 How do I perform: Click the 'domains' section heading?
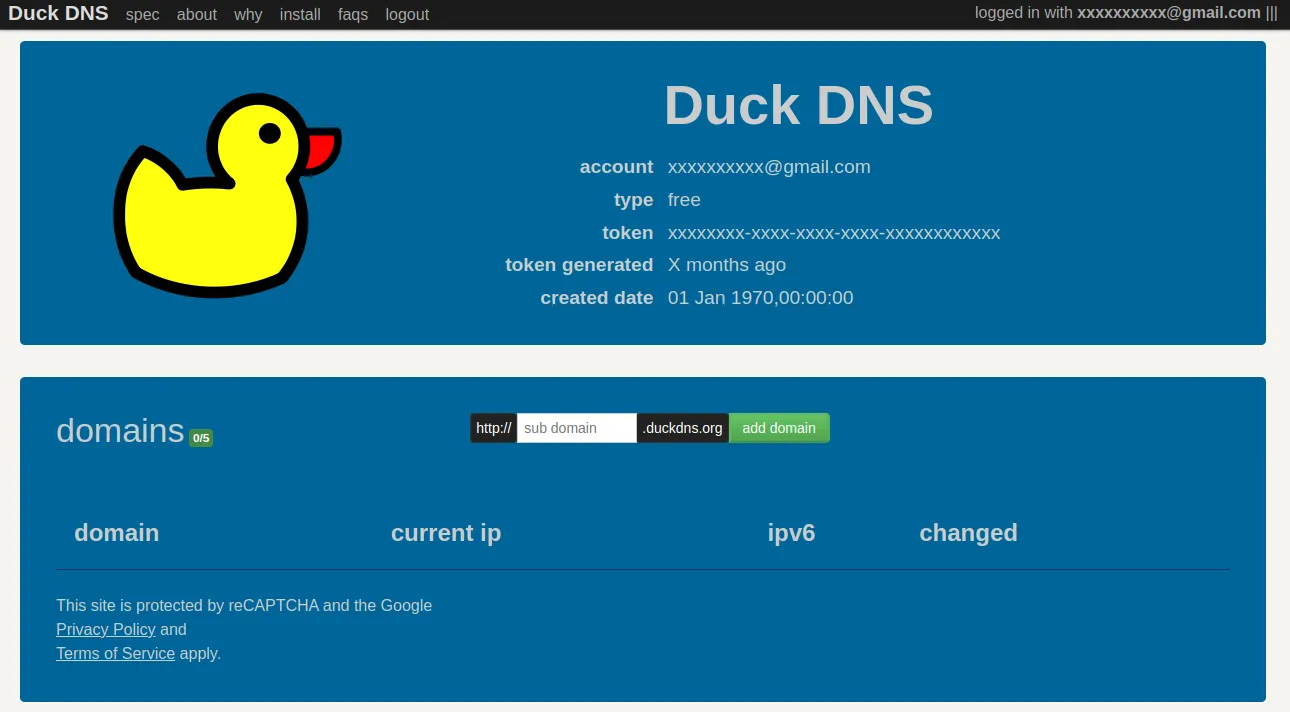click(120, 430)
